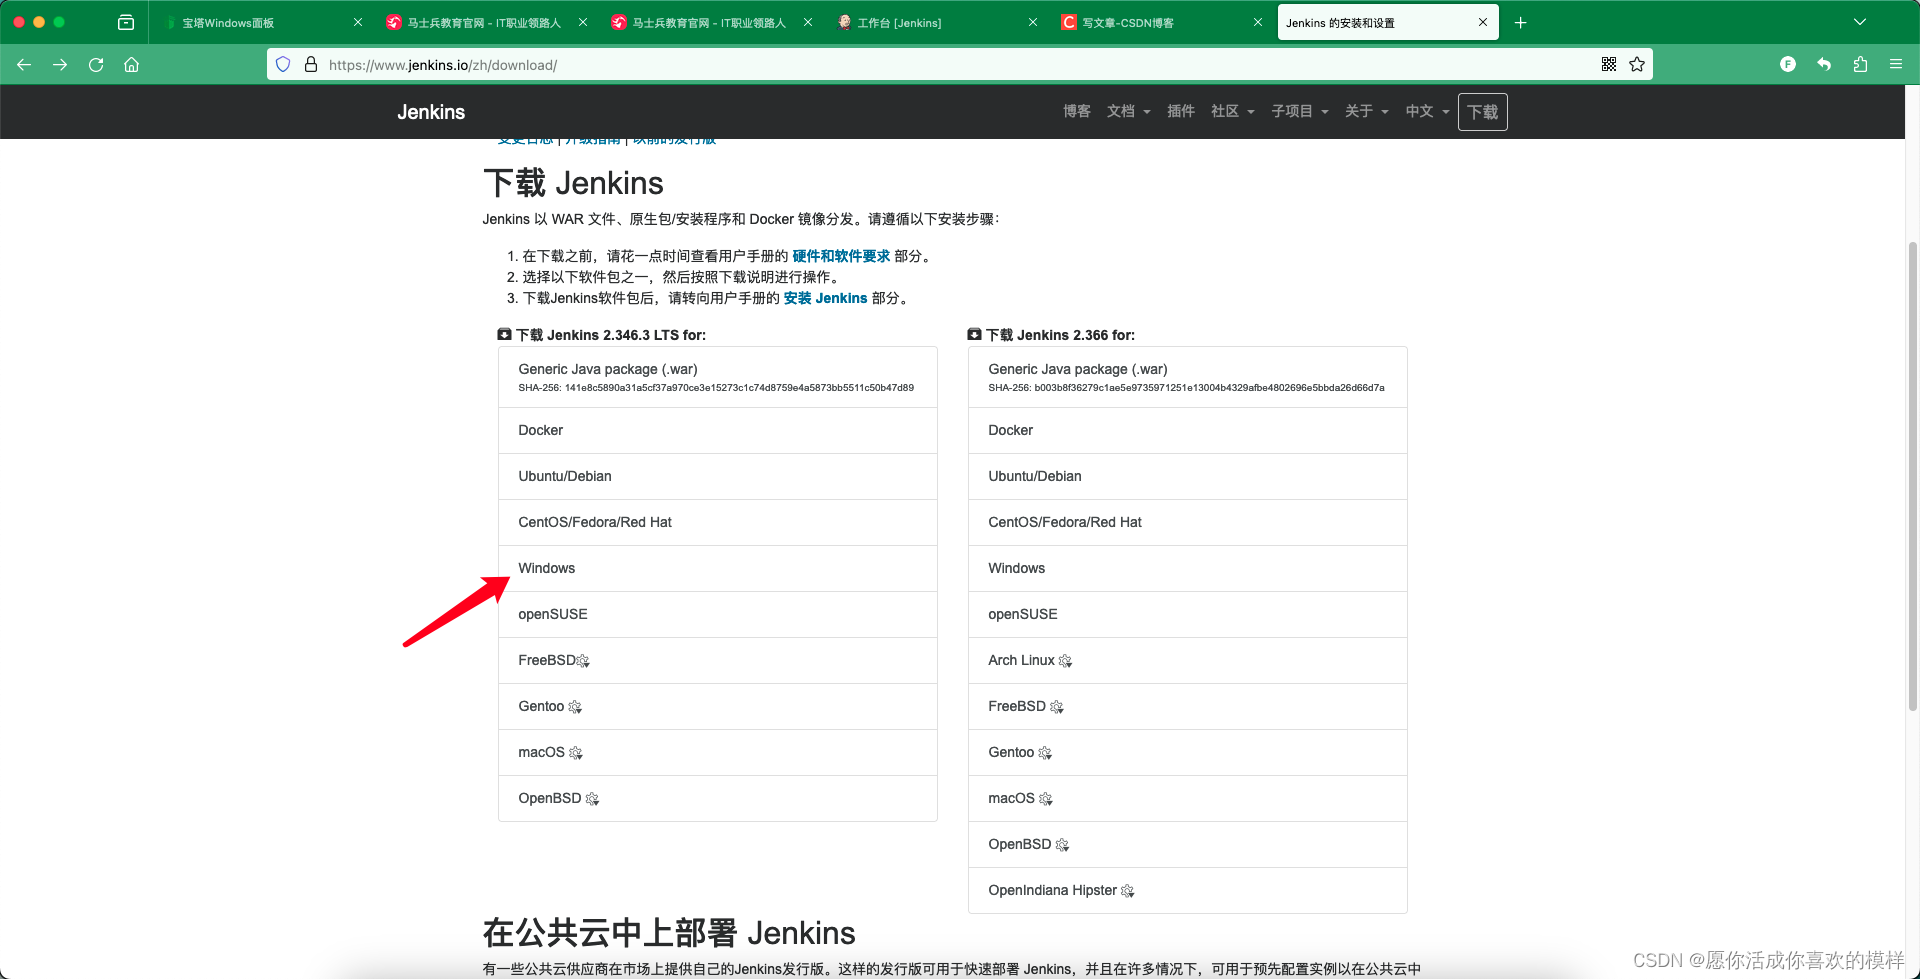Open QR code for this page
1920x979 pixels.
(1609, 64)
